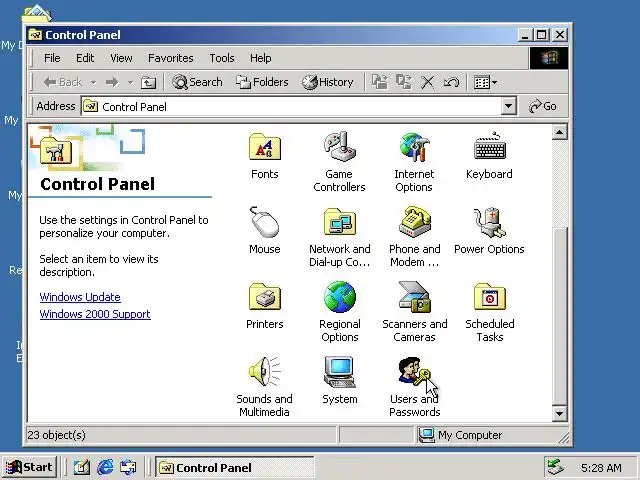Click the 5:28 AM clock
This screenshot has width=640, height=480.
pyautogui.click(x=601, y=468)
